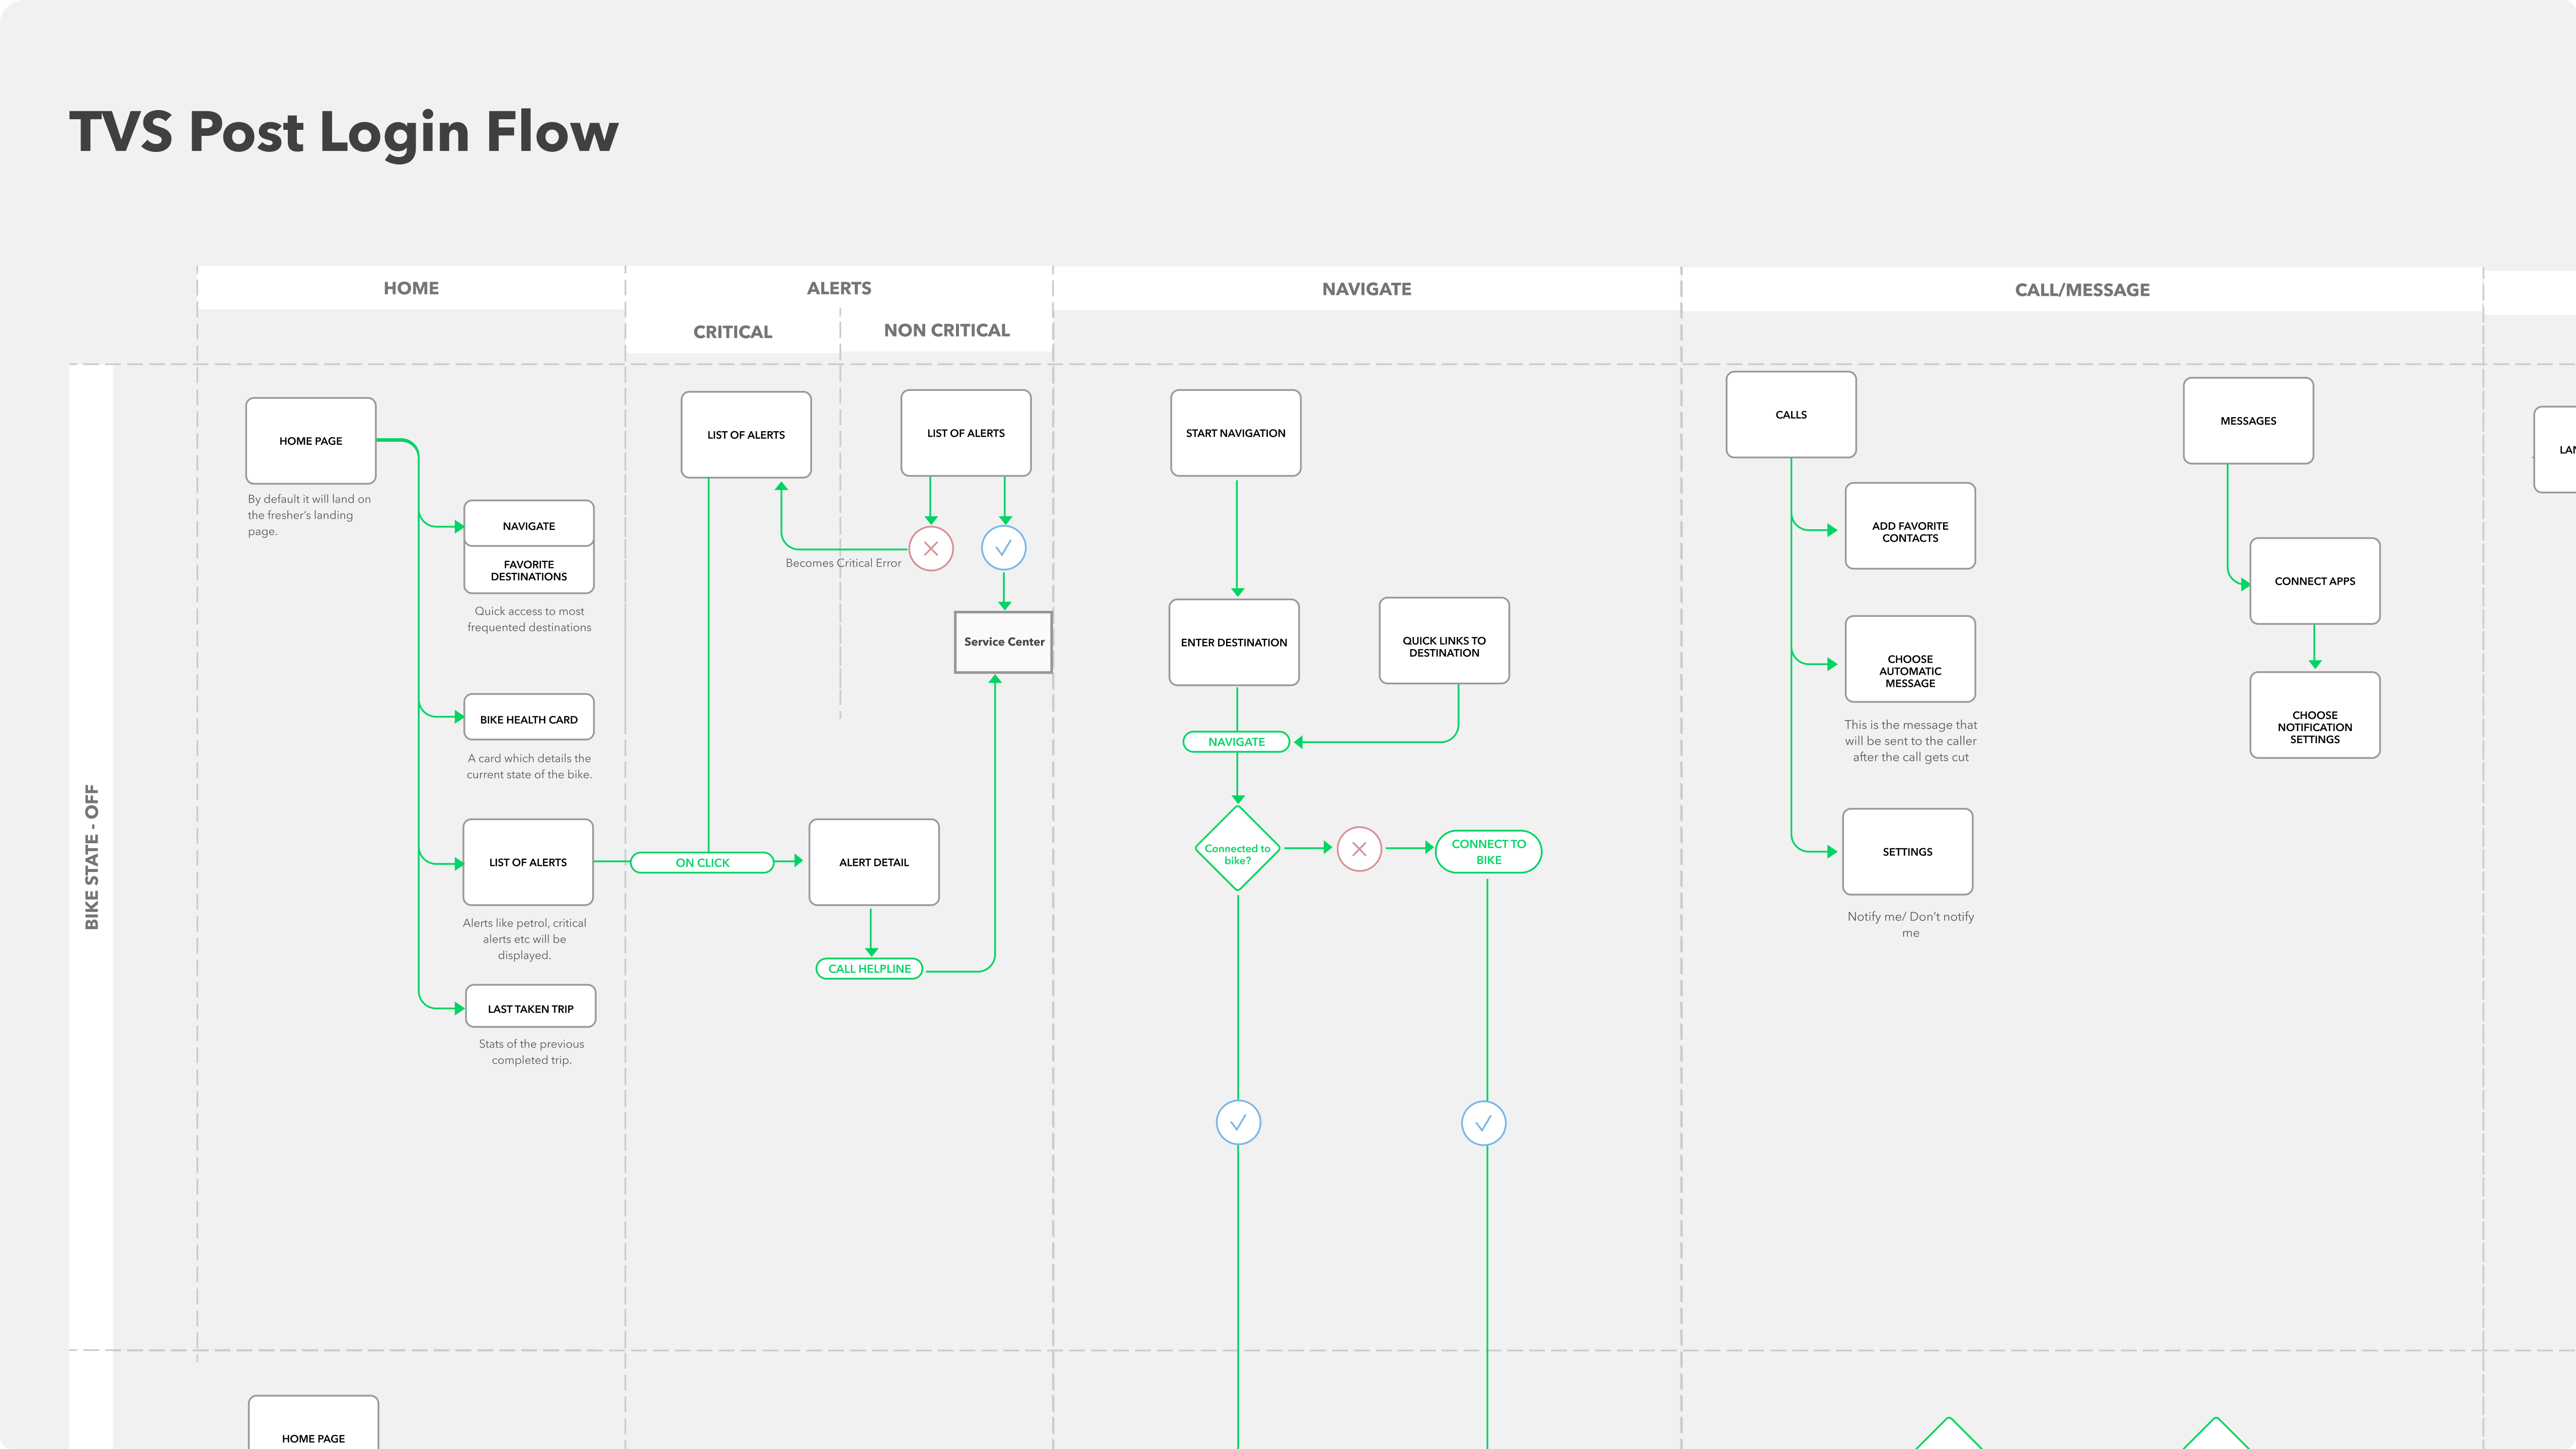This screenshot has height=1449, width=2576.
Task: Select the CRITICAL alerts sub-header
Action: click(732, 332)
